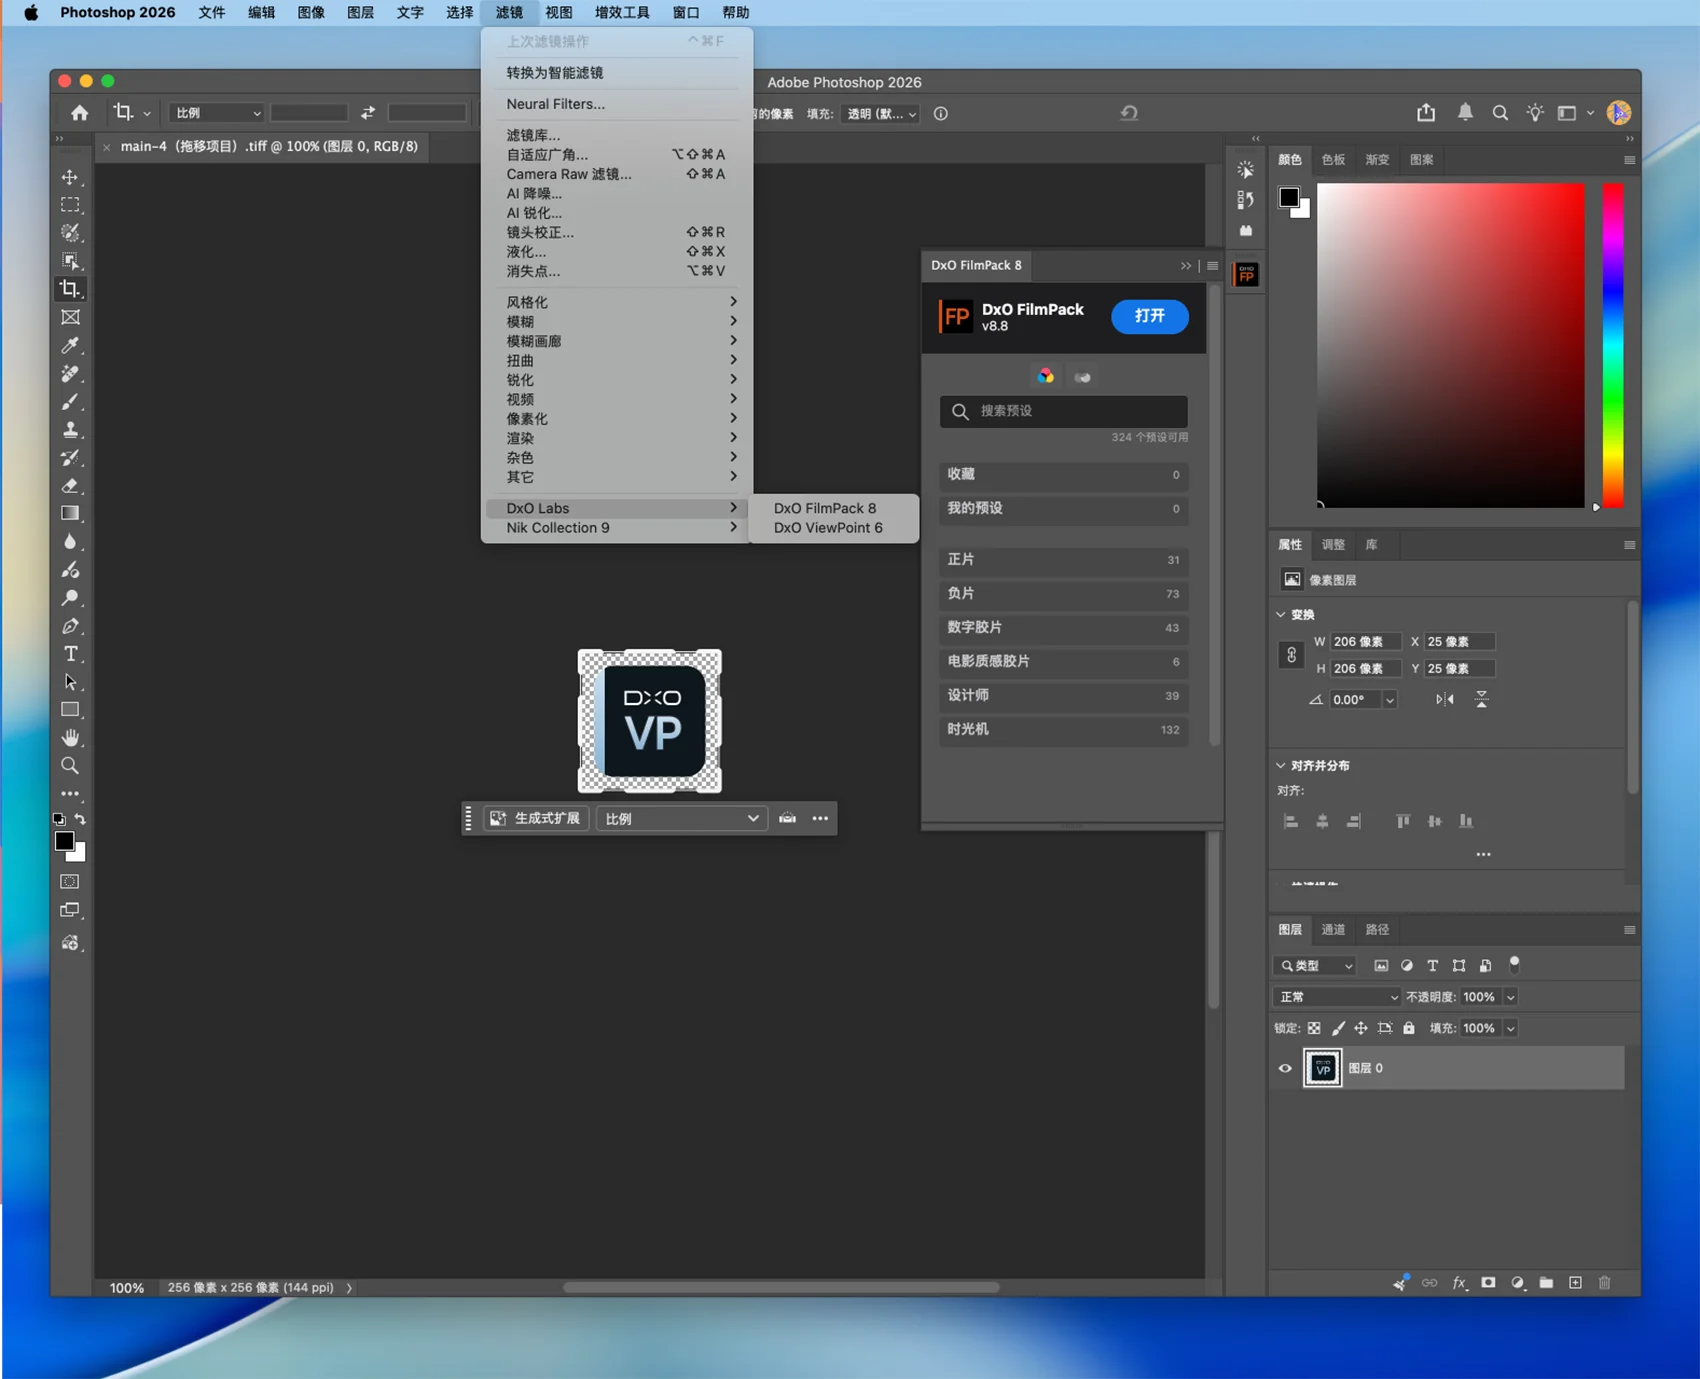Open 比例 dropdown in contextual task bar
This screenshot has height=1379, width=1700.
pos(681,818)
